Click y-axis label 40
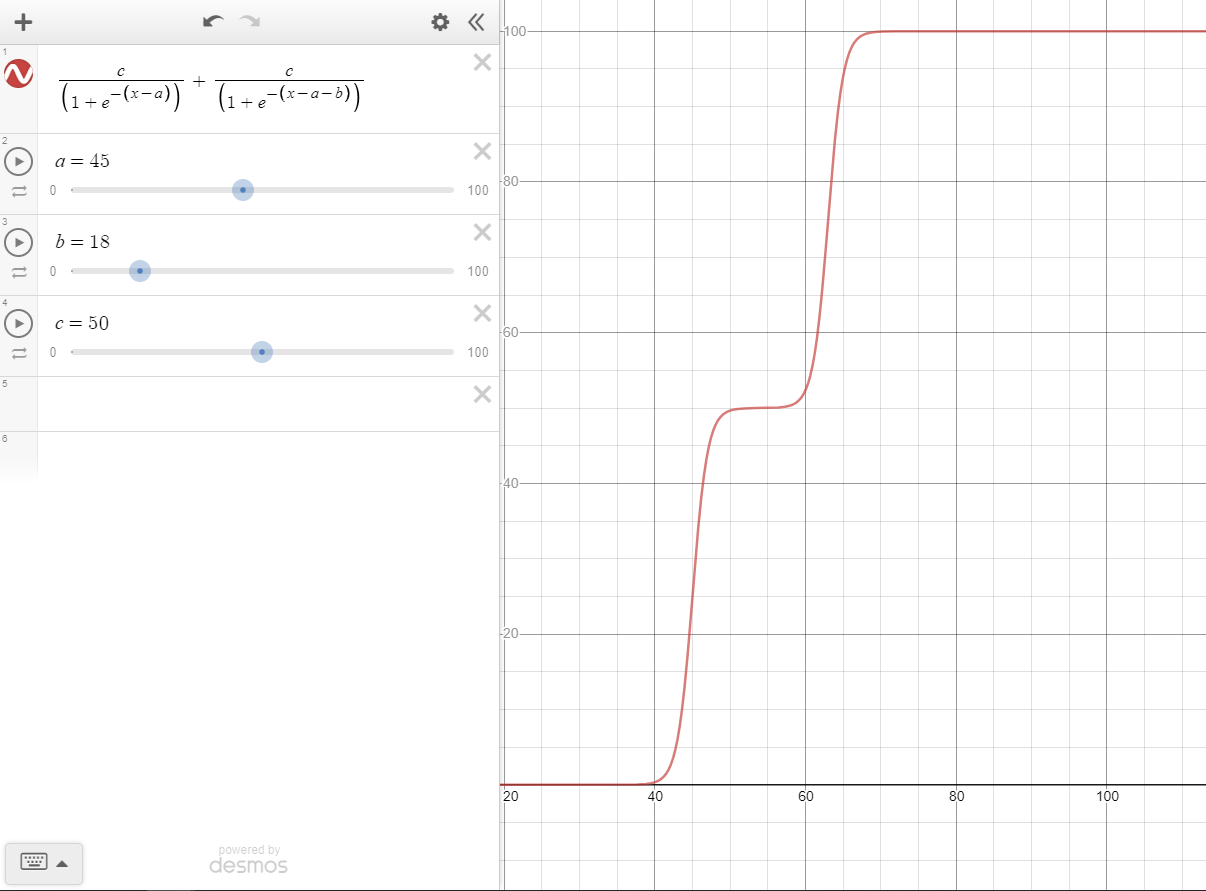 tap(511, 483)
